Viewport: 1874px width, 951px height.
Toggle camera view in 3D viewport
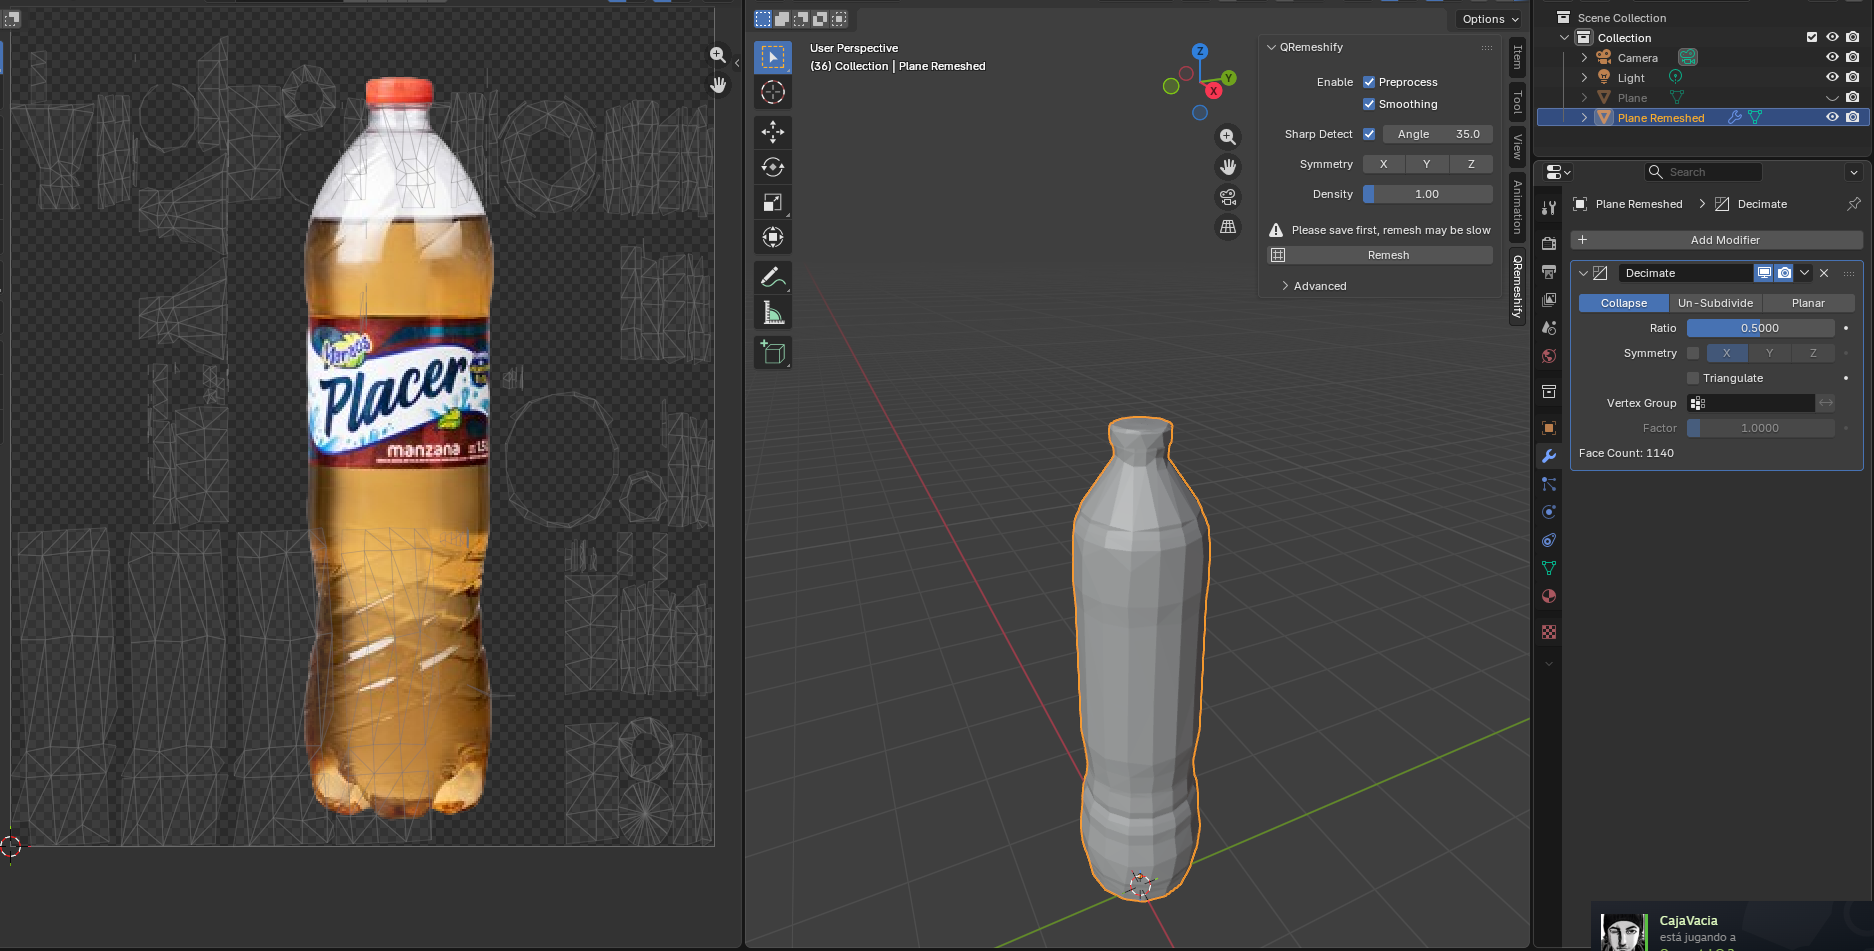1228,197
